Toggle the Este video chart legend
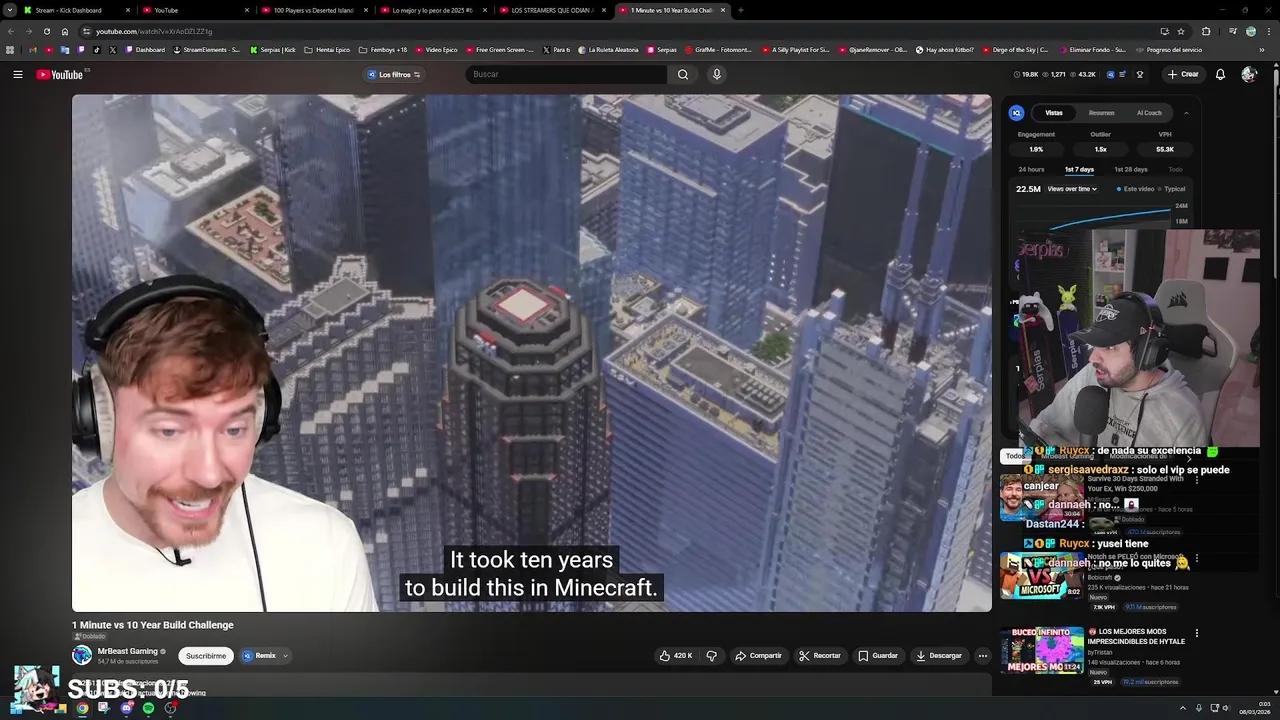 [x=1135, y=189]
